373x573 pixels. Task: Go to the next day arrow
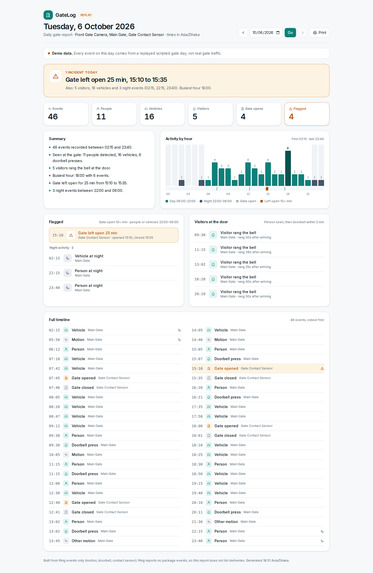point(302,33)
